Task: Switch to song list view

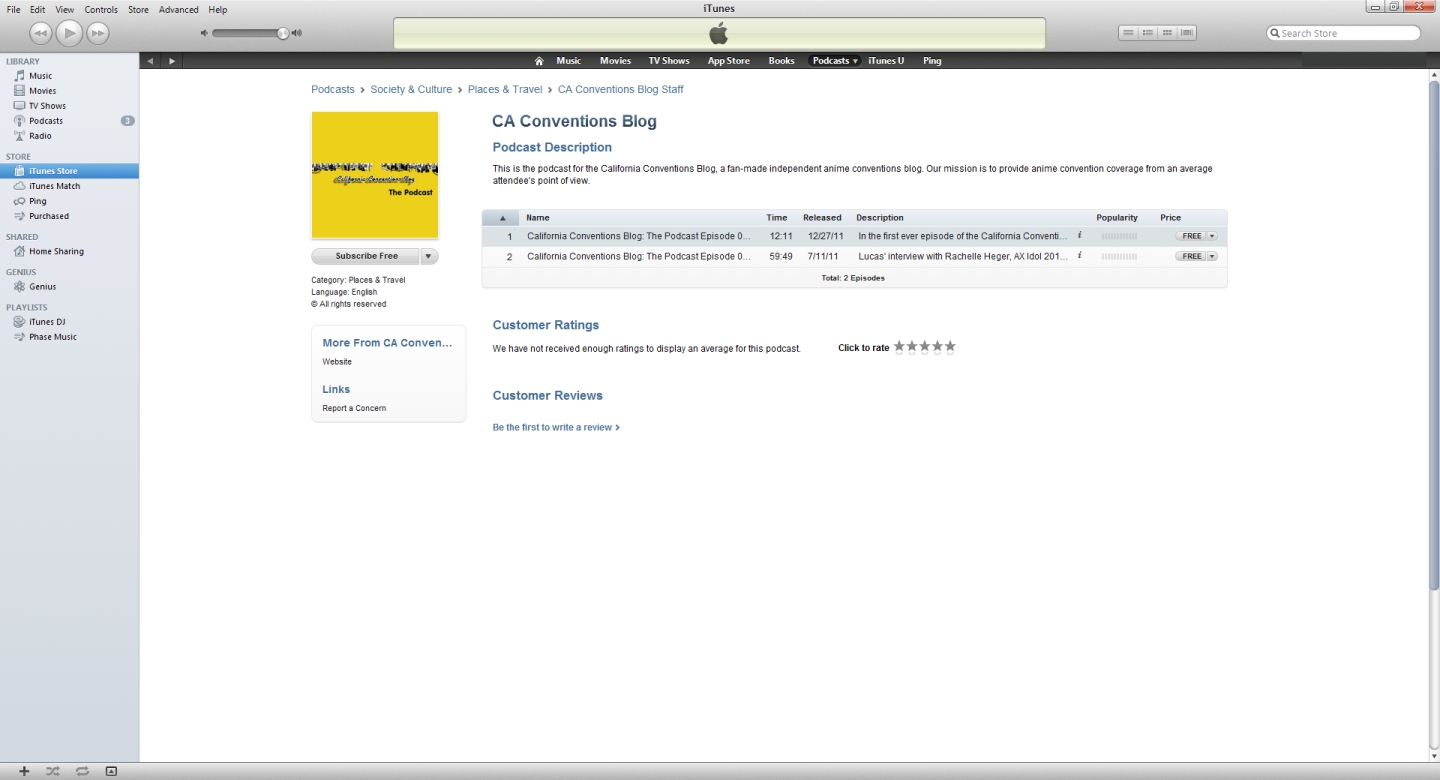Action: (x=1128, y=33)
